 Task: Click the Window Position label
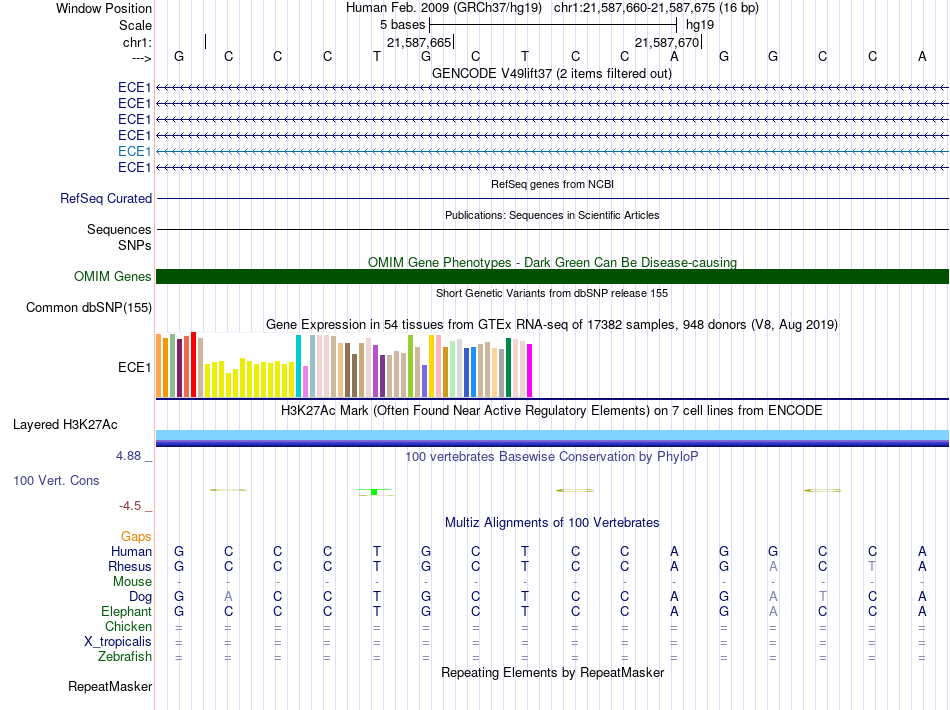[104, 8]
